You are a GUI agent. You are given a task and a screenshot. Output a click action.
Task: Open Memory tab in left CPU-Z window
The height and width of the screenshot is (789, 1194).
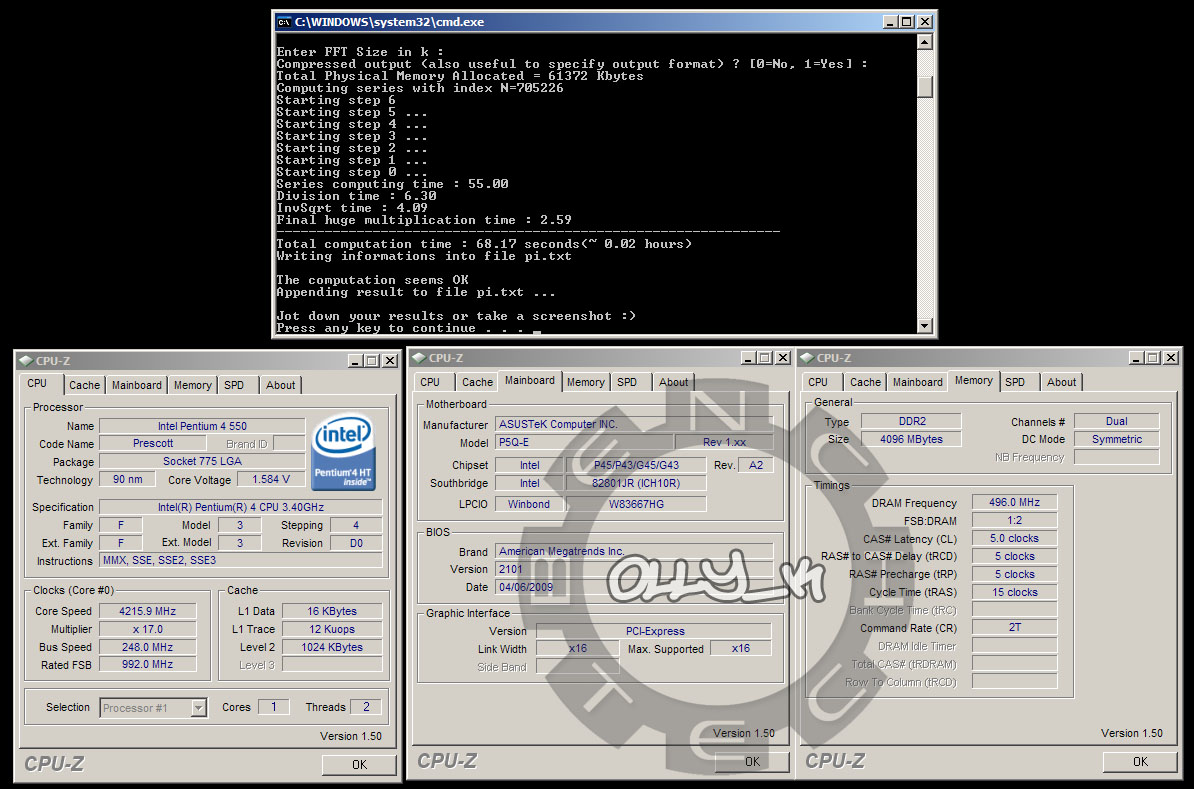[x=193, y=385]
